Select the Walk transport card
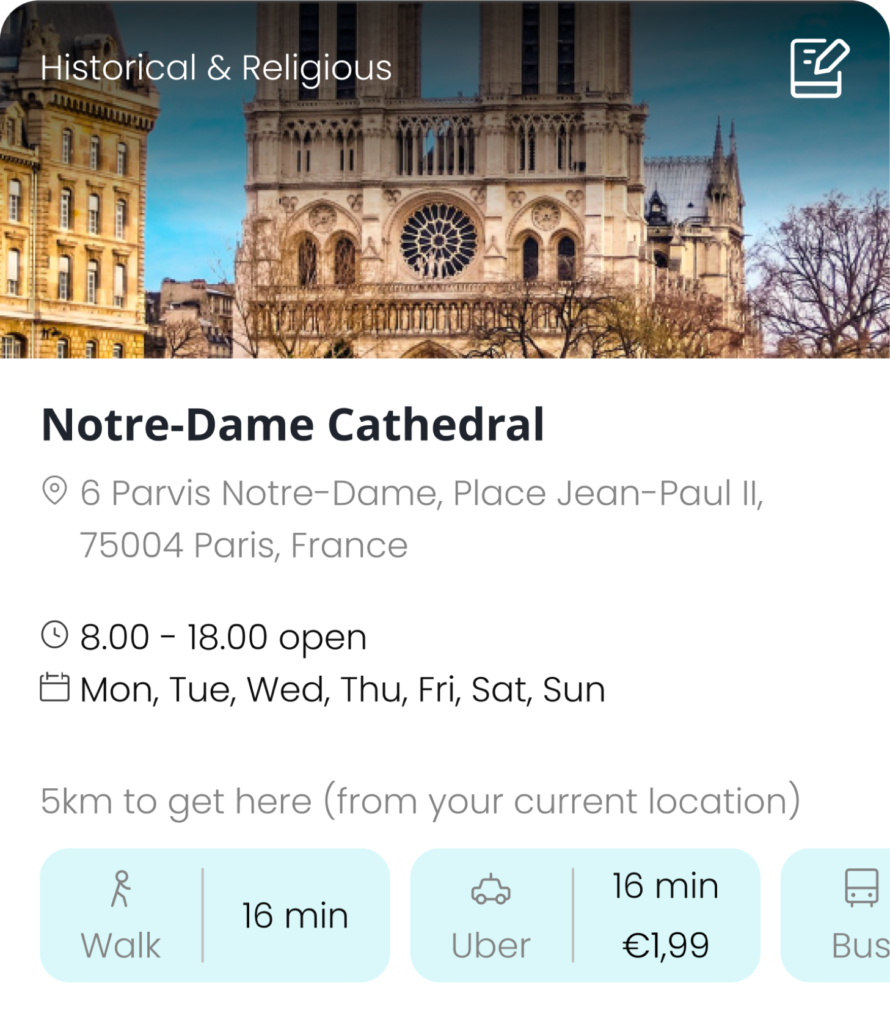890x1024 pixels. [214, 915]
